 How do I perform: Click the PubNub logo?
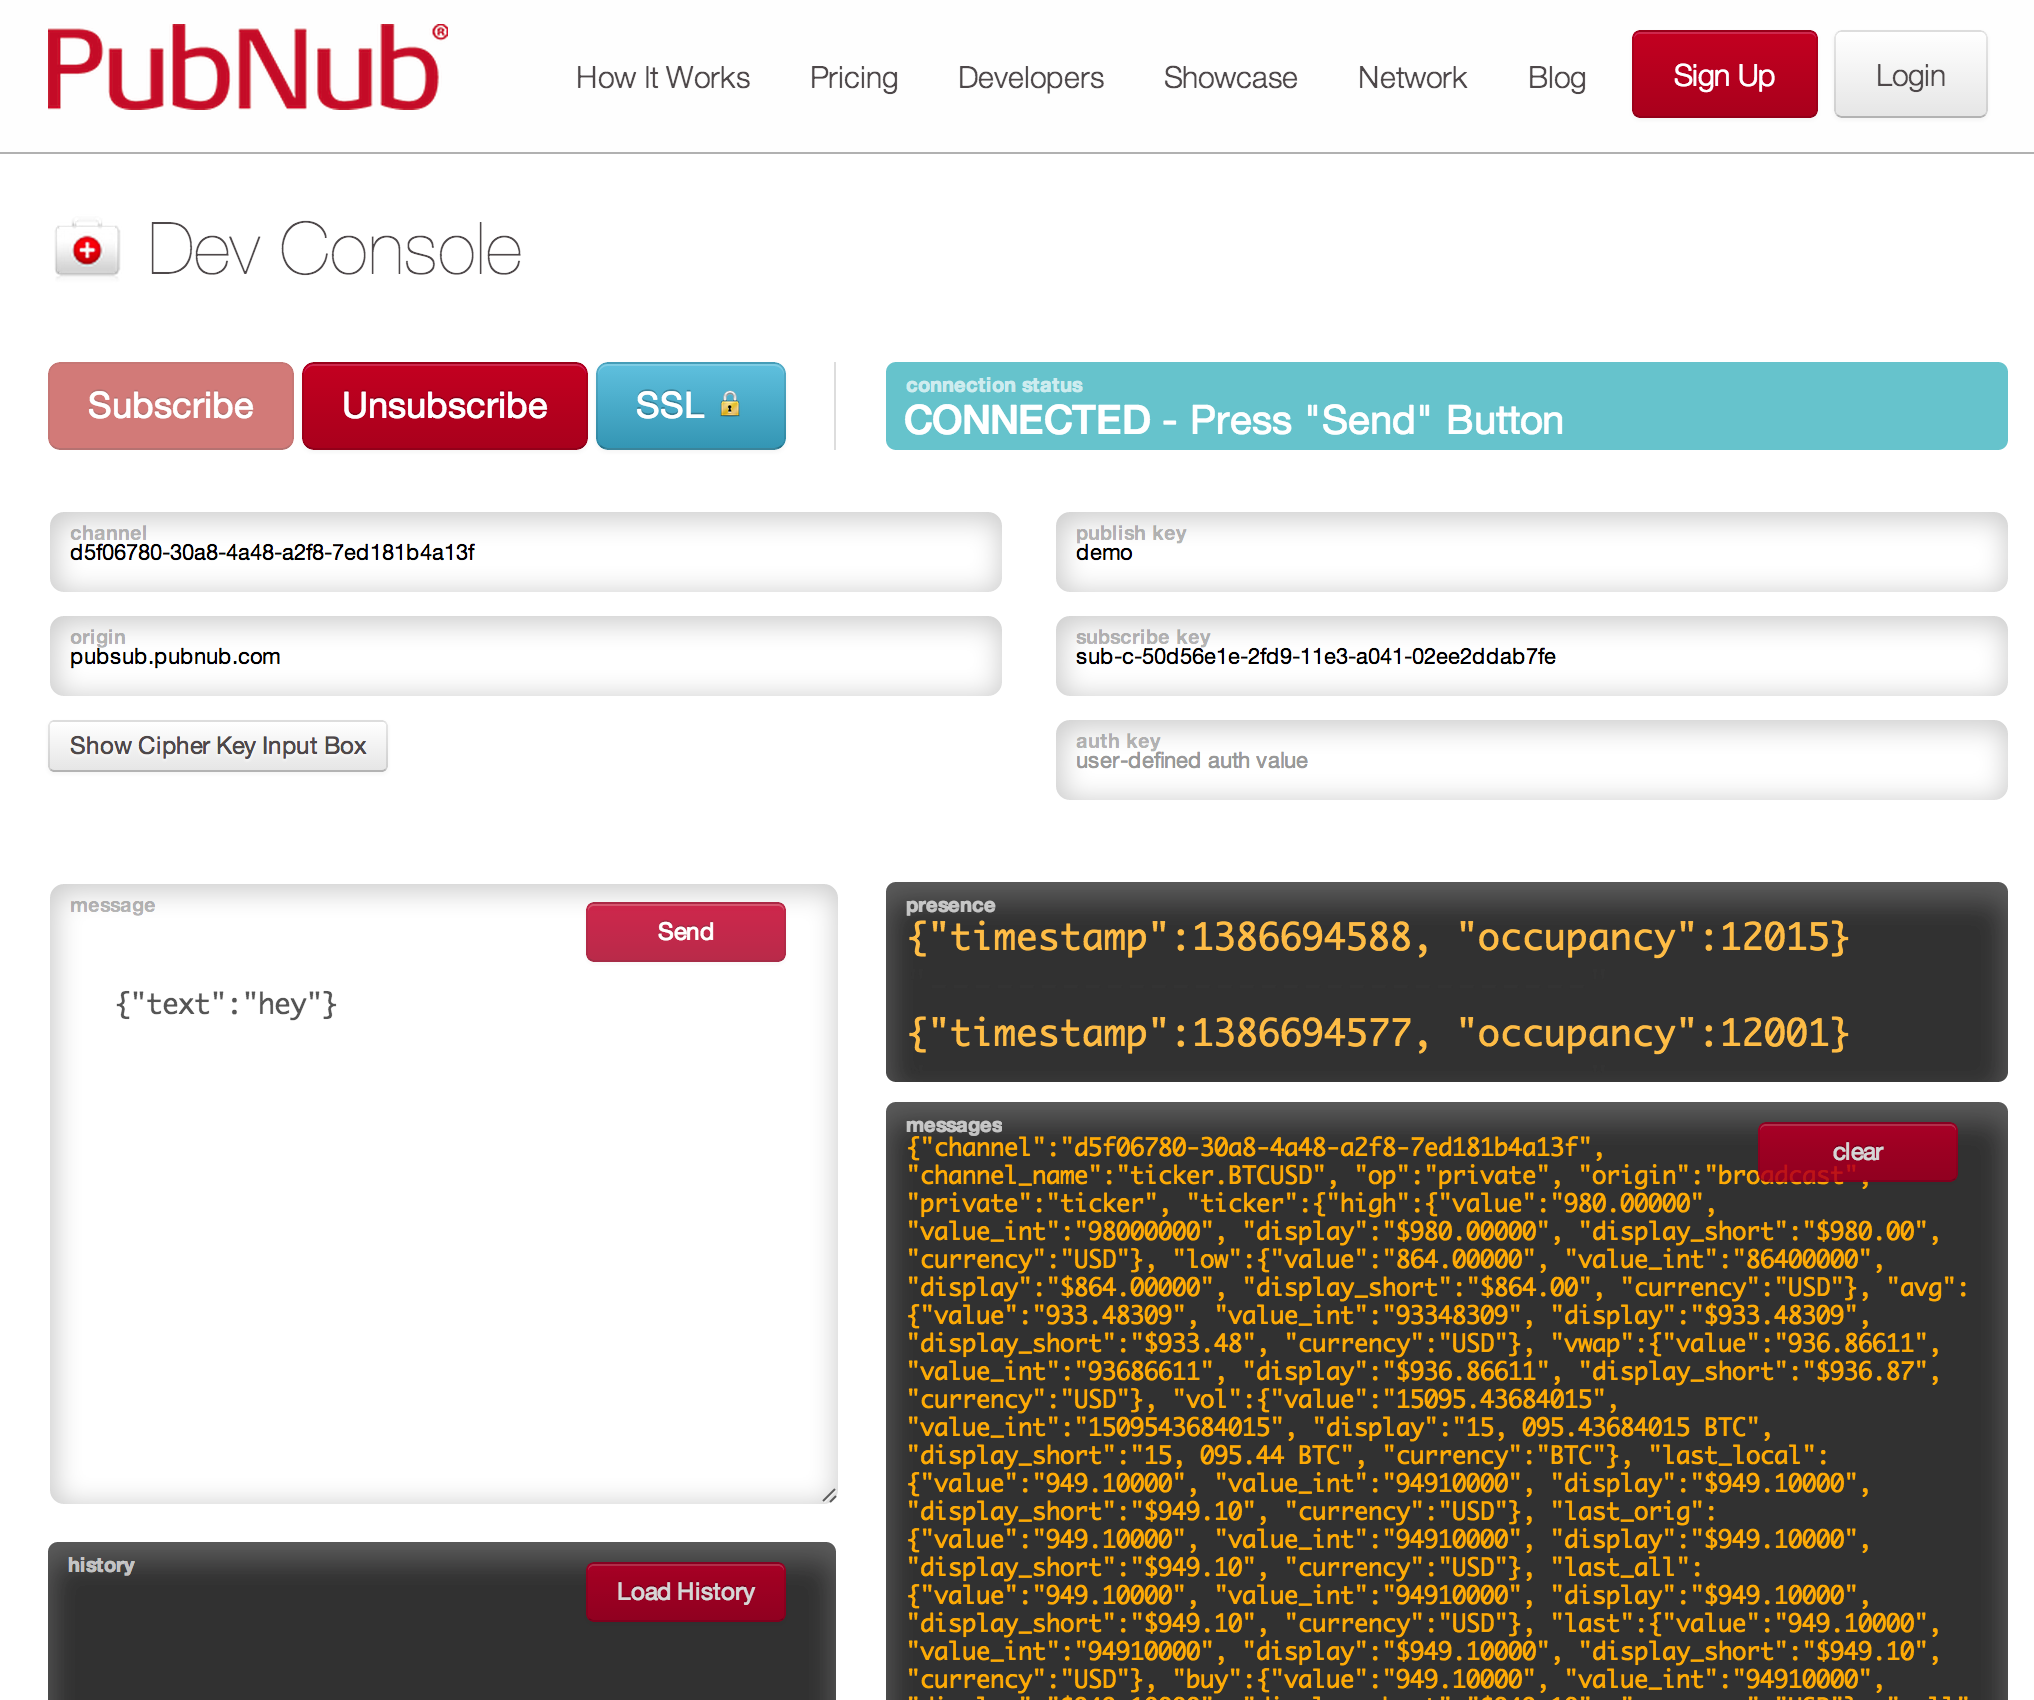246,68
